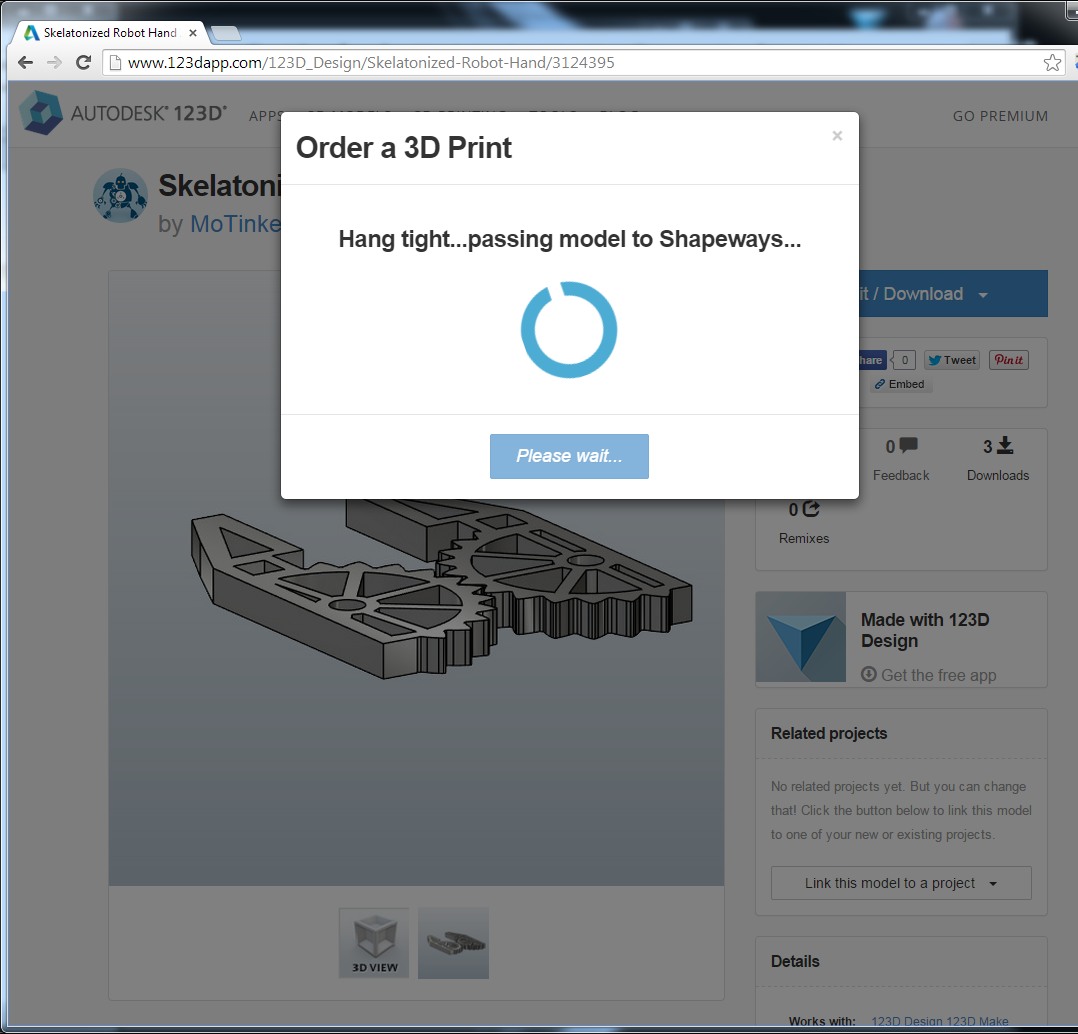Open a new browser tab
Image resolution: width=1078 pixels, height=1034 pixels.
(x=226, y=32)
